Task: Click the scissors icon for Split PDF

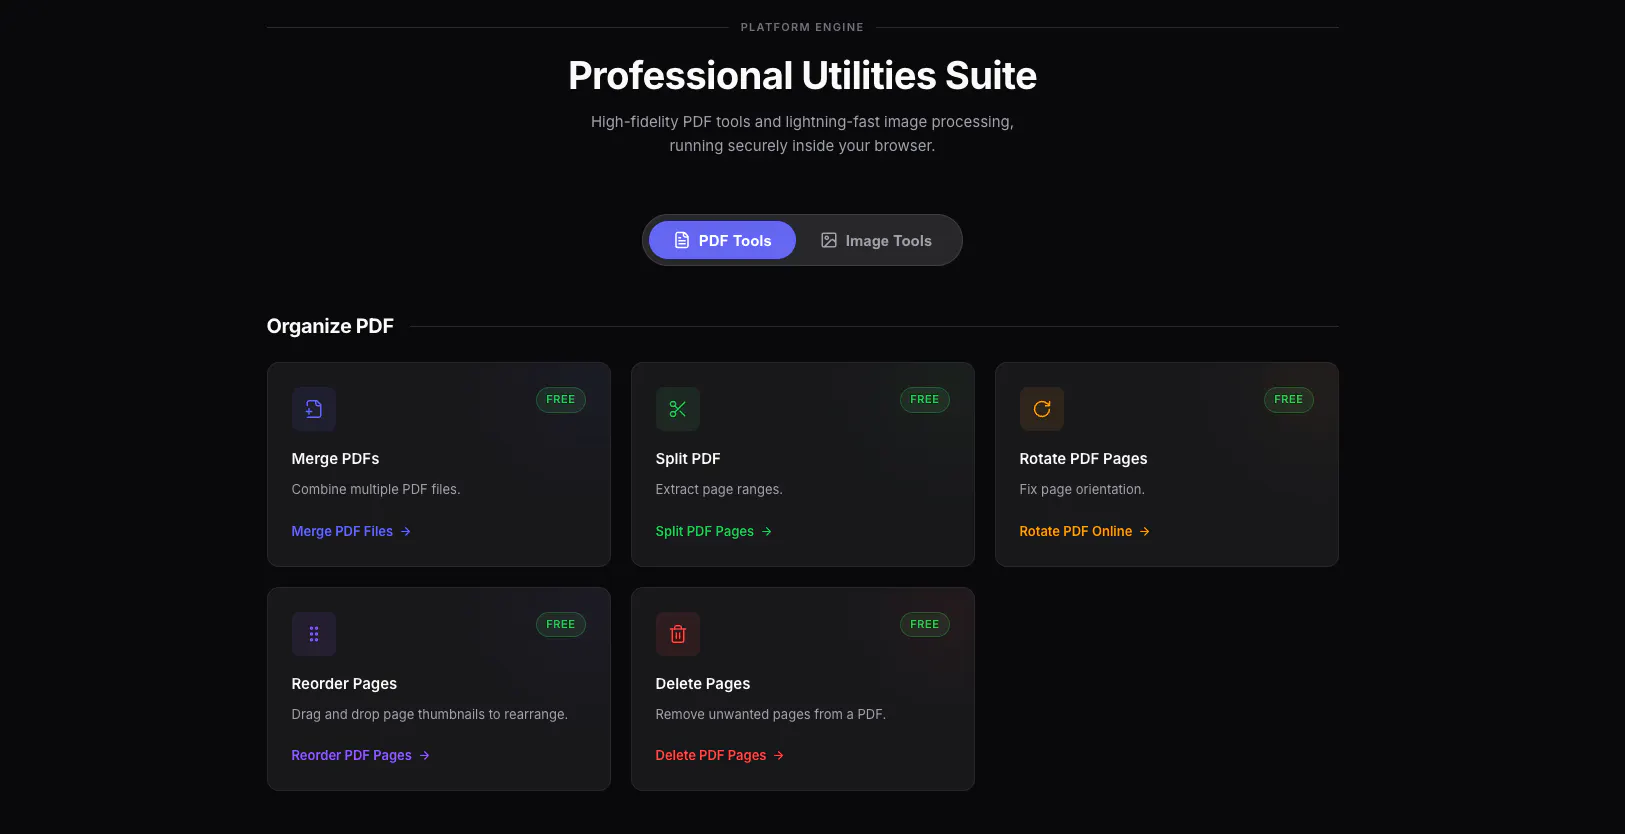Action: (678, 409)
